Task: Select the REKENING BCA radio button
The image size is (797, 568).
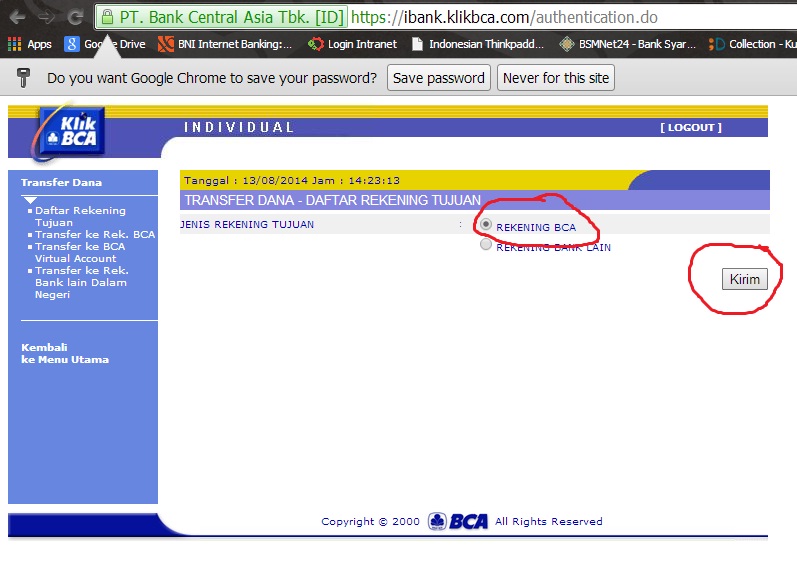Action: [486, 224]
